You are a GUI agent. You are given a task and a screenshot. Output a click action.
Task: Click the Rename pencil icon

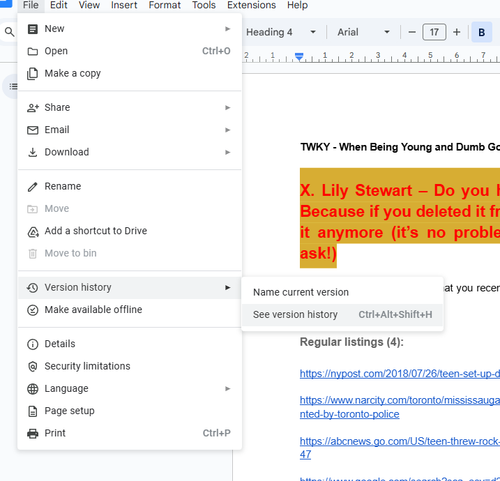tap(32, 187)
